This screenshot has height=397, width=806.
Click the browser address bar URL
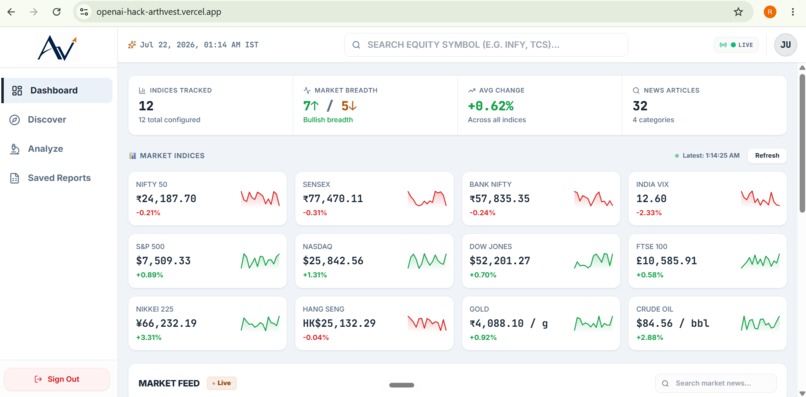[x=158, y=12]
